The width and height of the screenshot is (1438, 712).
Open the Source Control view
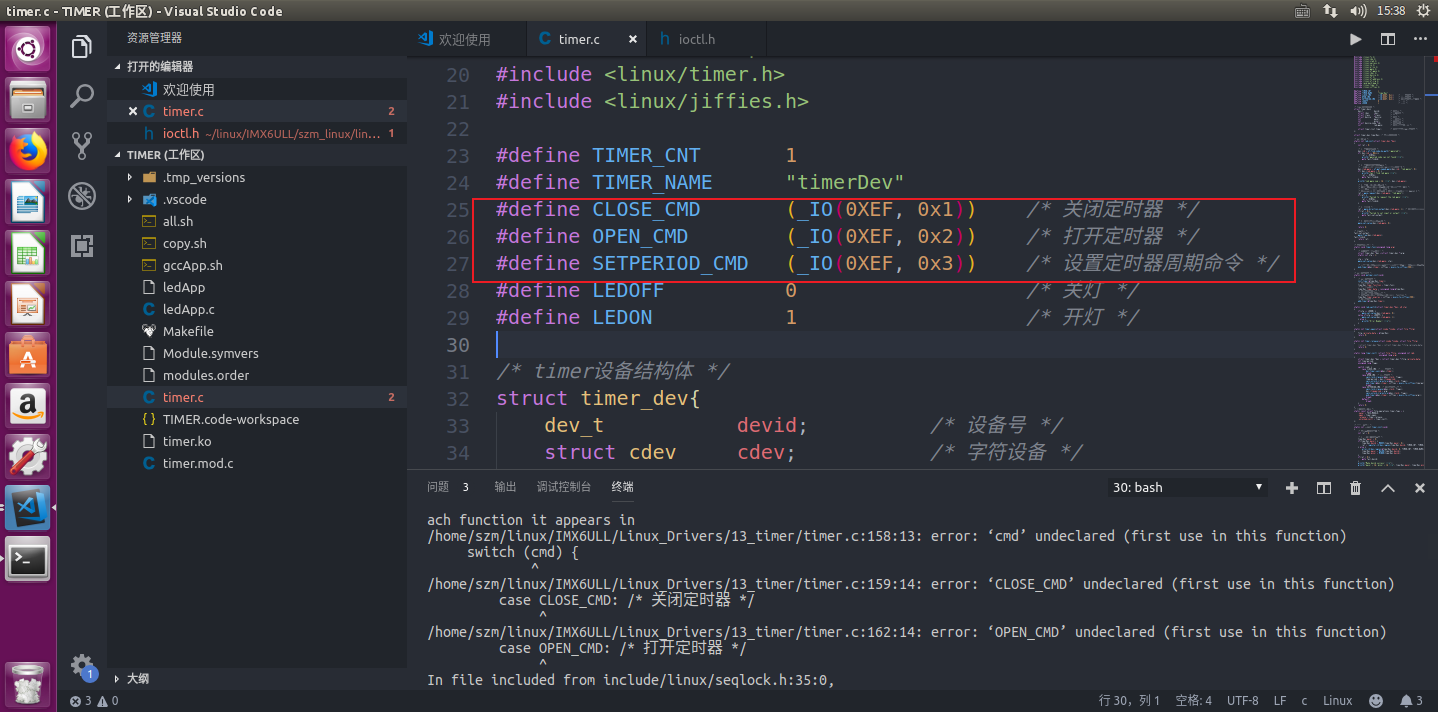coord(81,146)
